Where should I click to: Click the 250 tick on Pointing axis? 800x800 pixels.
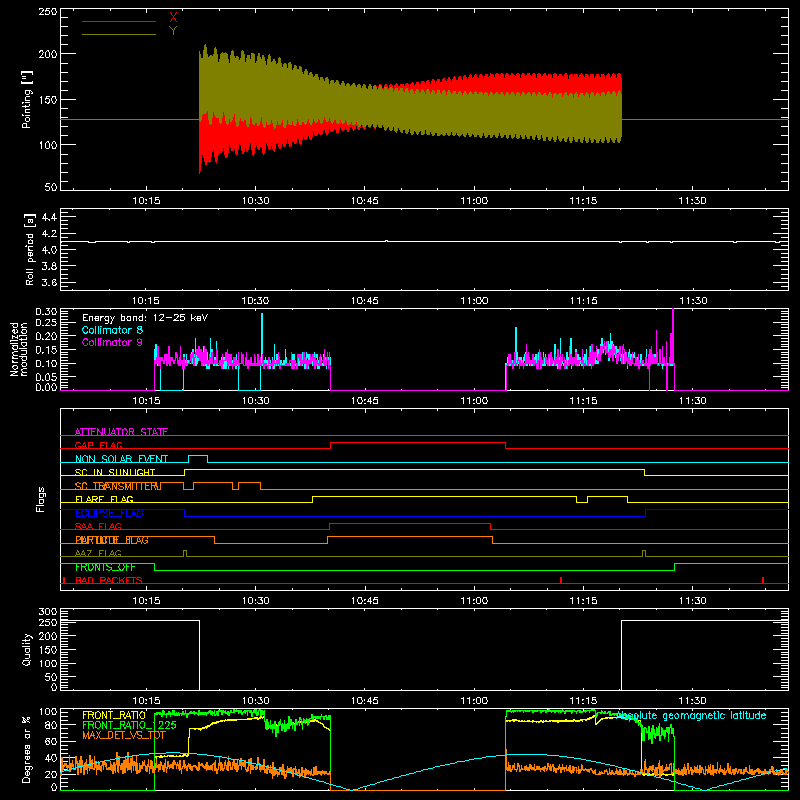(48, 12)
